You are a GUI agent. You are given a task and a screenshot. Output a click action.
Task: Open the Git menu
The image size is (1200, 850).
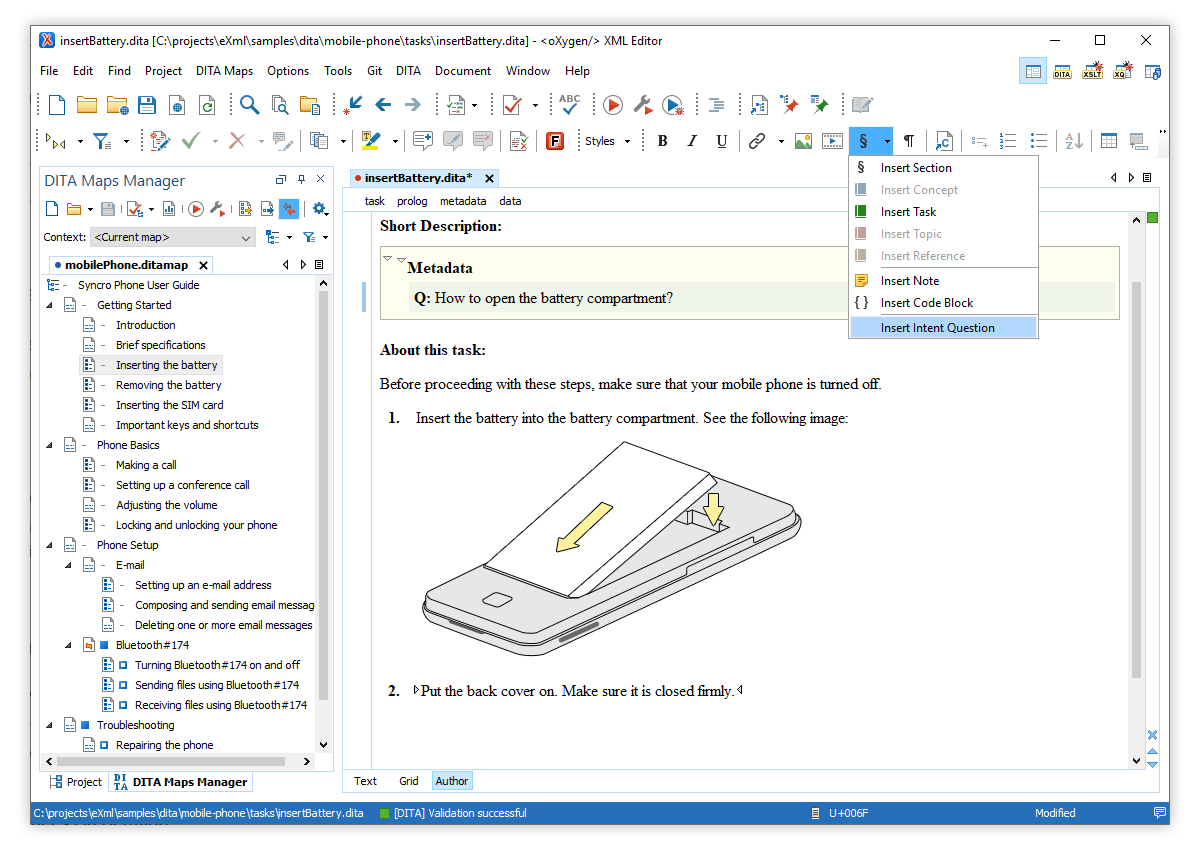(375, 71)
